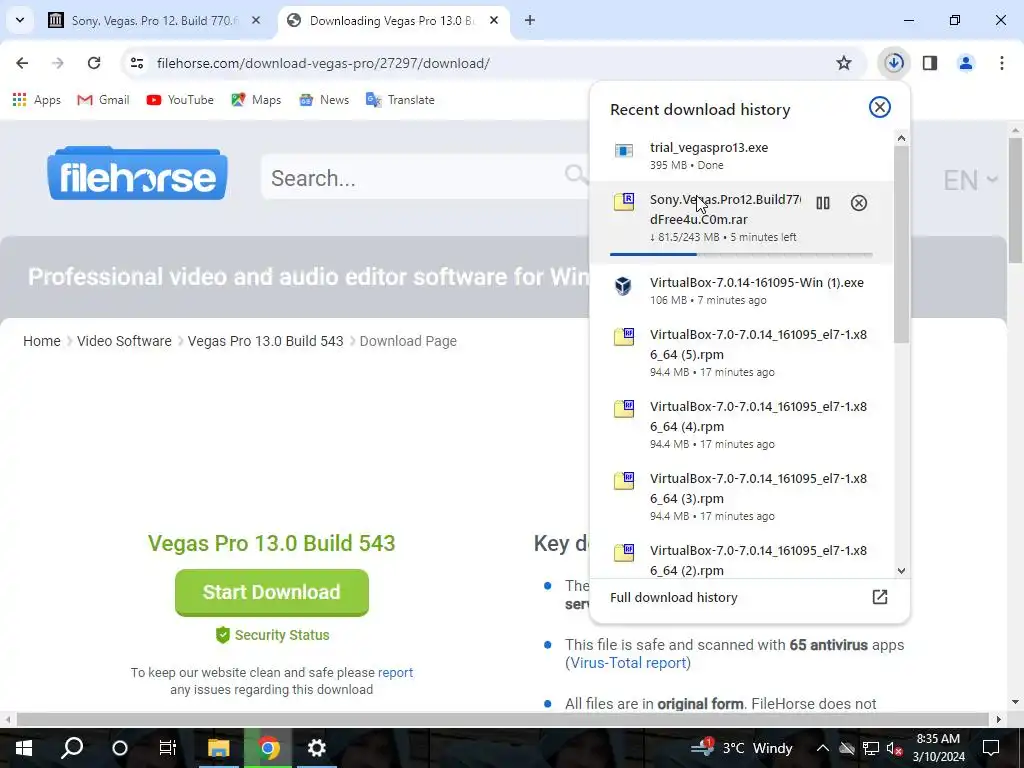This screenshot has height=768, width=1024.
Task: Cancel the Sony.Vegas.Pro12 rar download
Action: (859, 203)
